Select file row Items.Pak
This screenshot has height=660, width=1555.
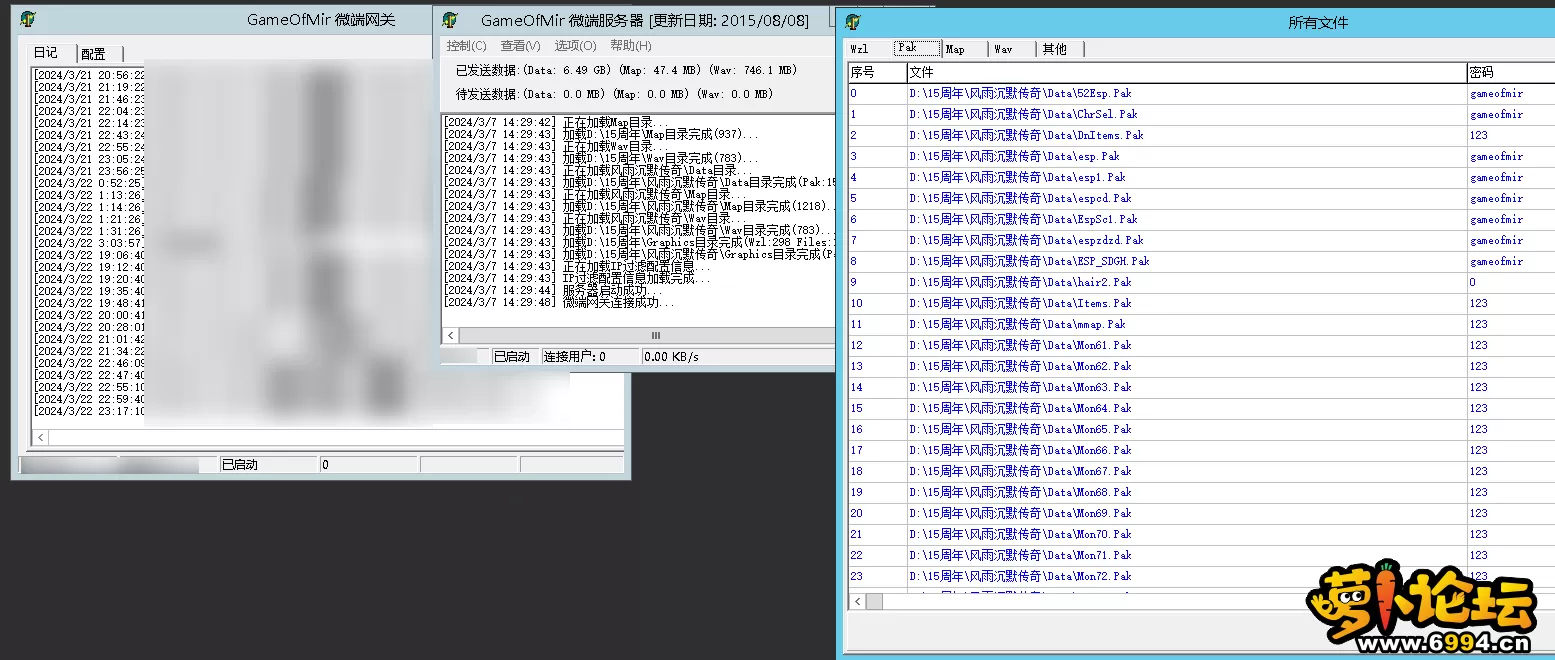coord(1200,303)
